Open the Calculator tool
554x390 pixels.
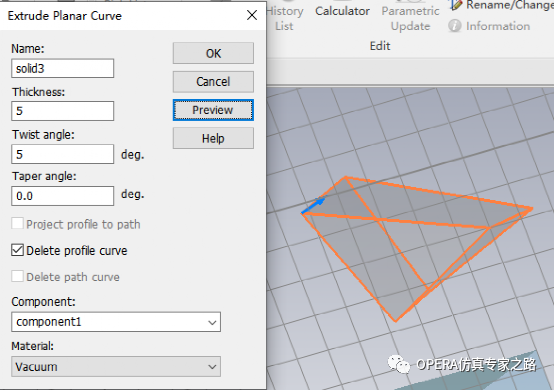click(342, 11)
